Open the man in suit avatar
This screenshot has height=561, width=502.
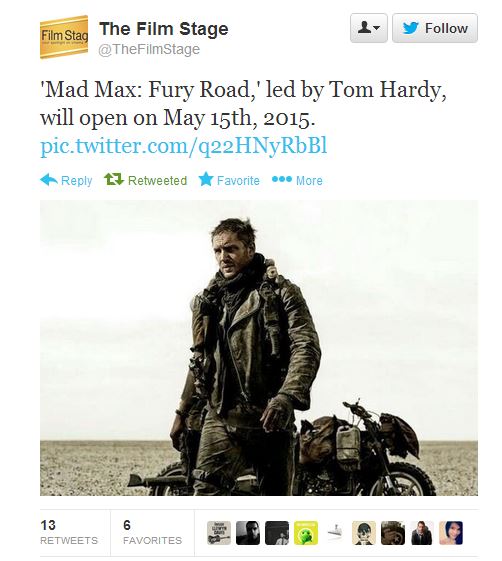[422, 533]
